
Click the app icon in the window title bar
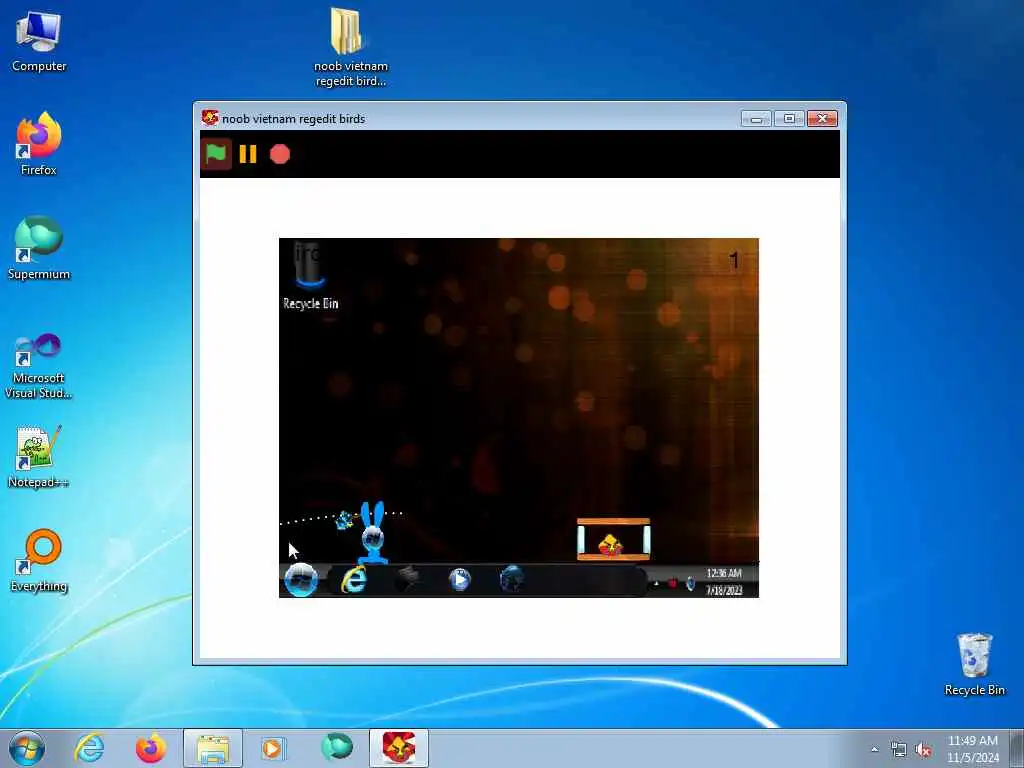pos(210,118)
